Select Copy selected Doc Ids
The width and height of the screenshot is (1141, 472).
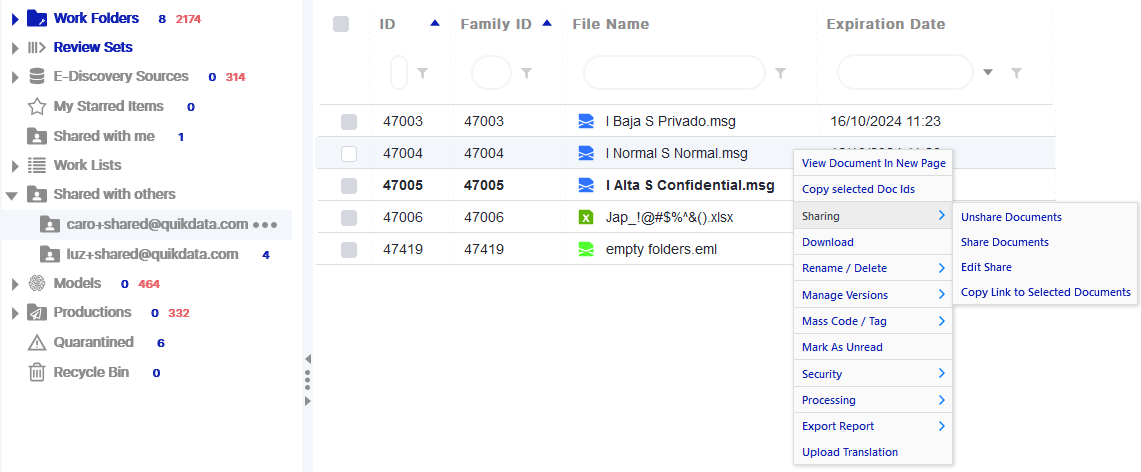click(x=872, y=189)
